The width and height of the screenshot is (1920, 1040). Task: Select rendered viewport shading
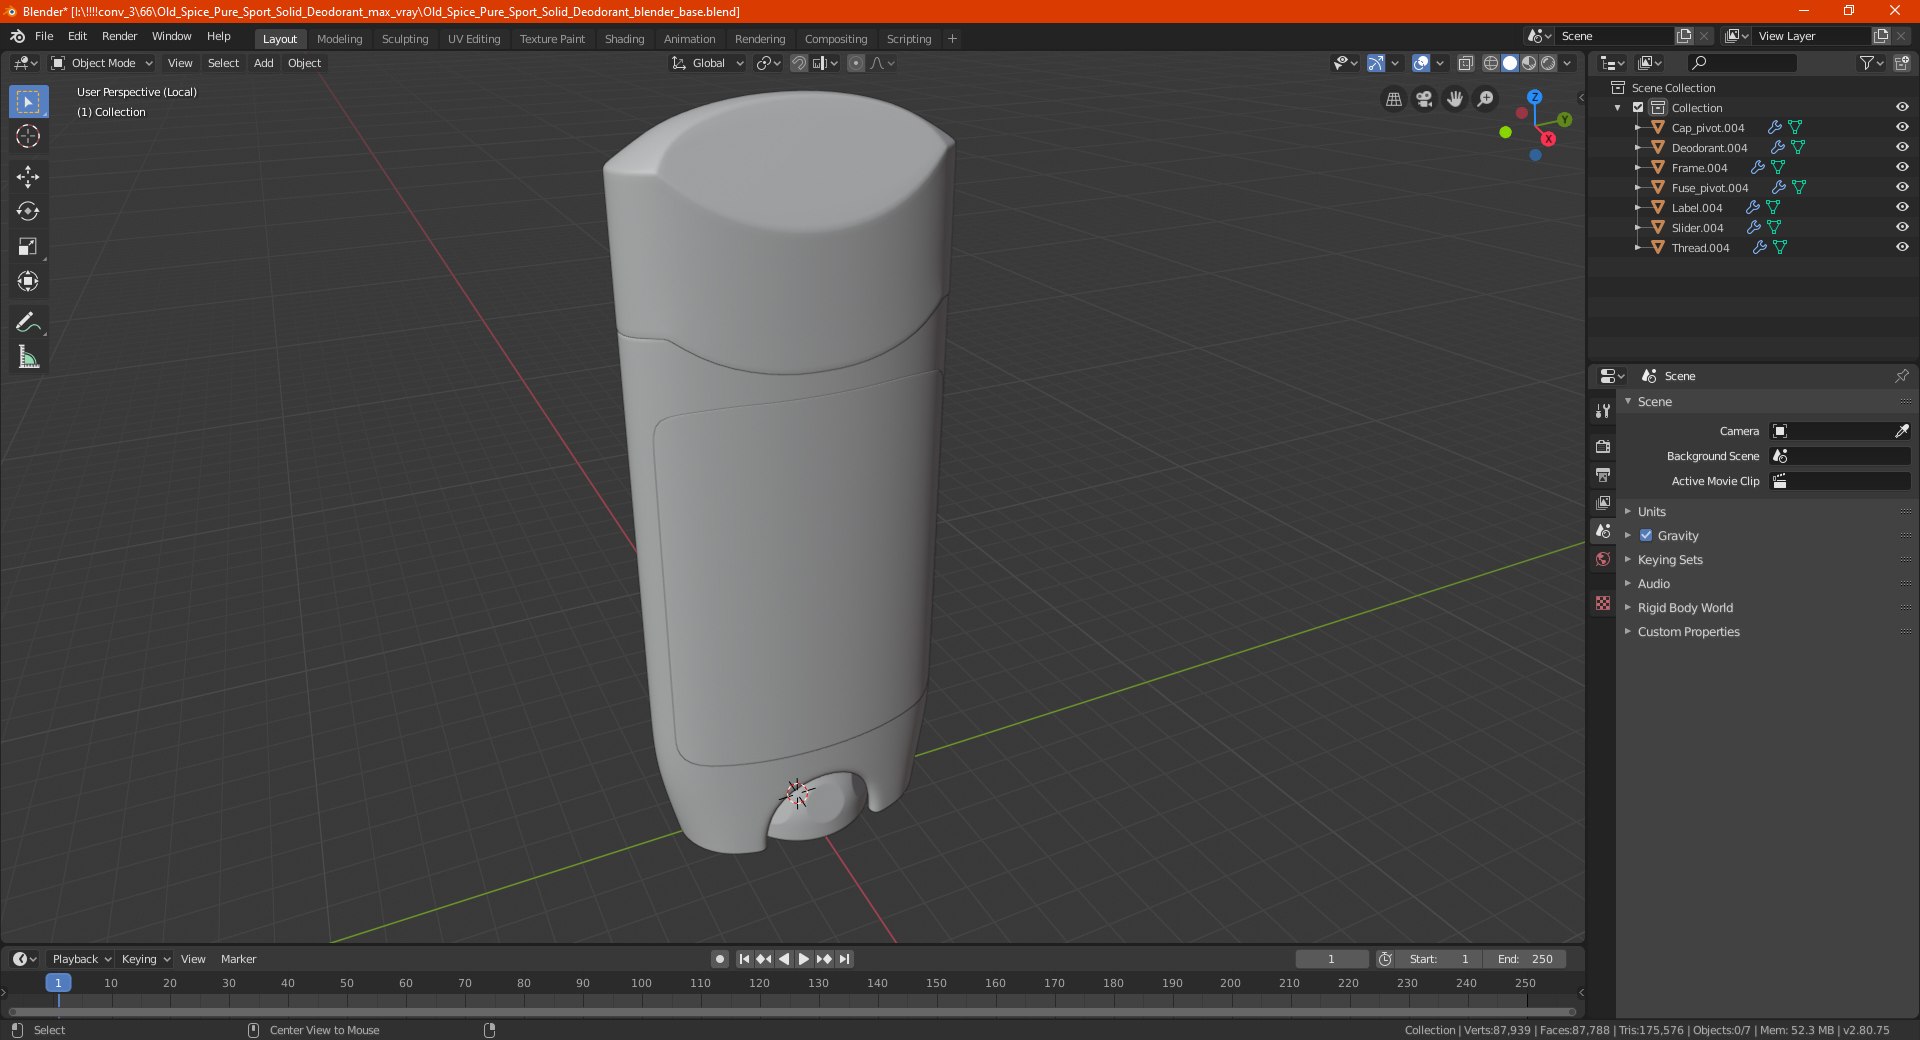1548,63
